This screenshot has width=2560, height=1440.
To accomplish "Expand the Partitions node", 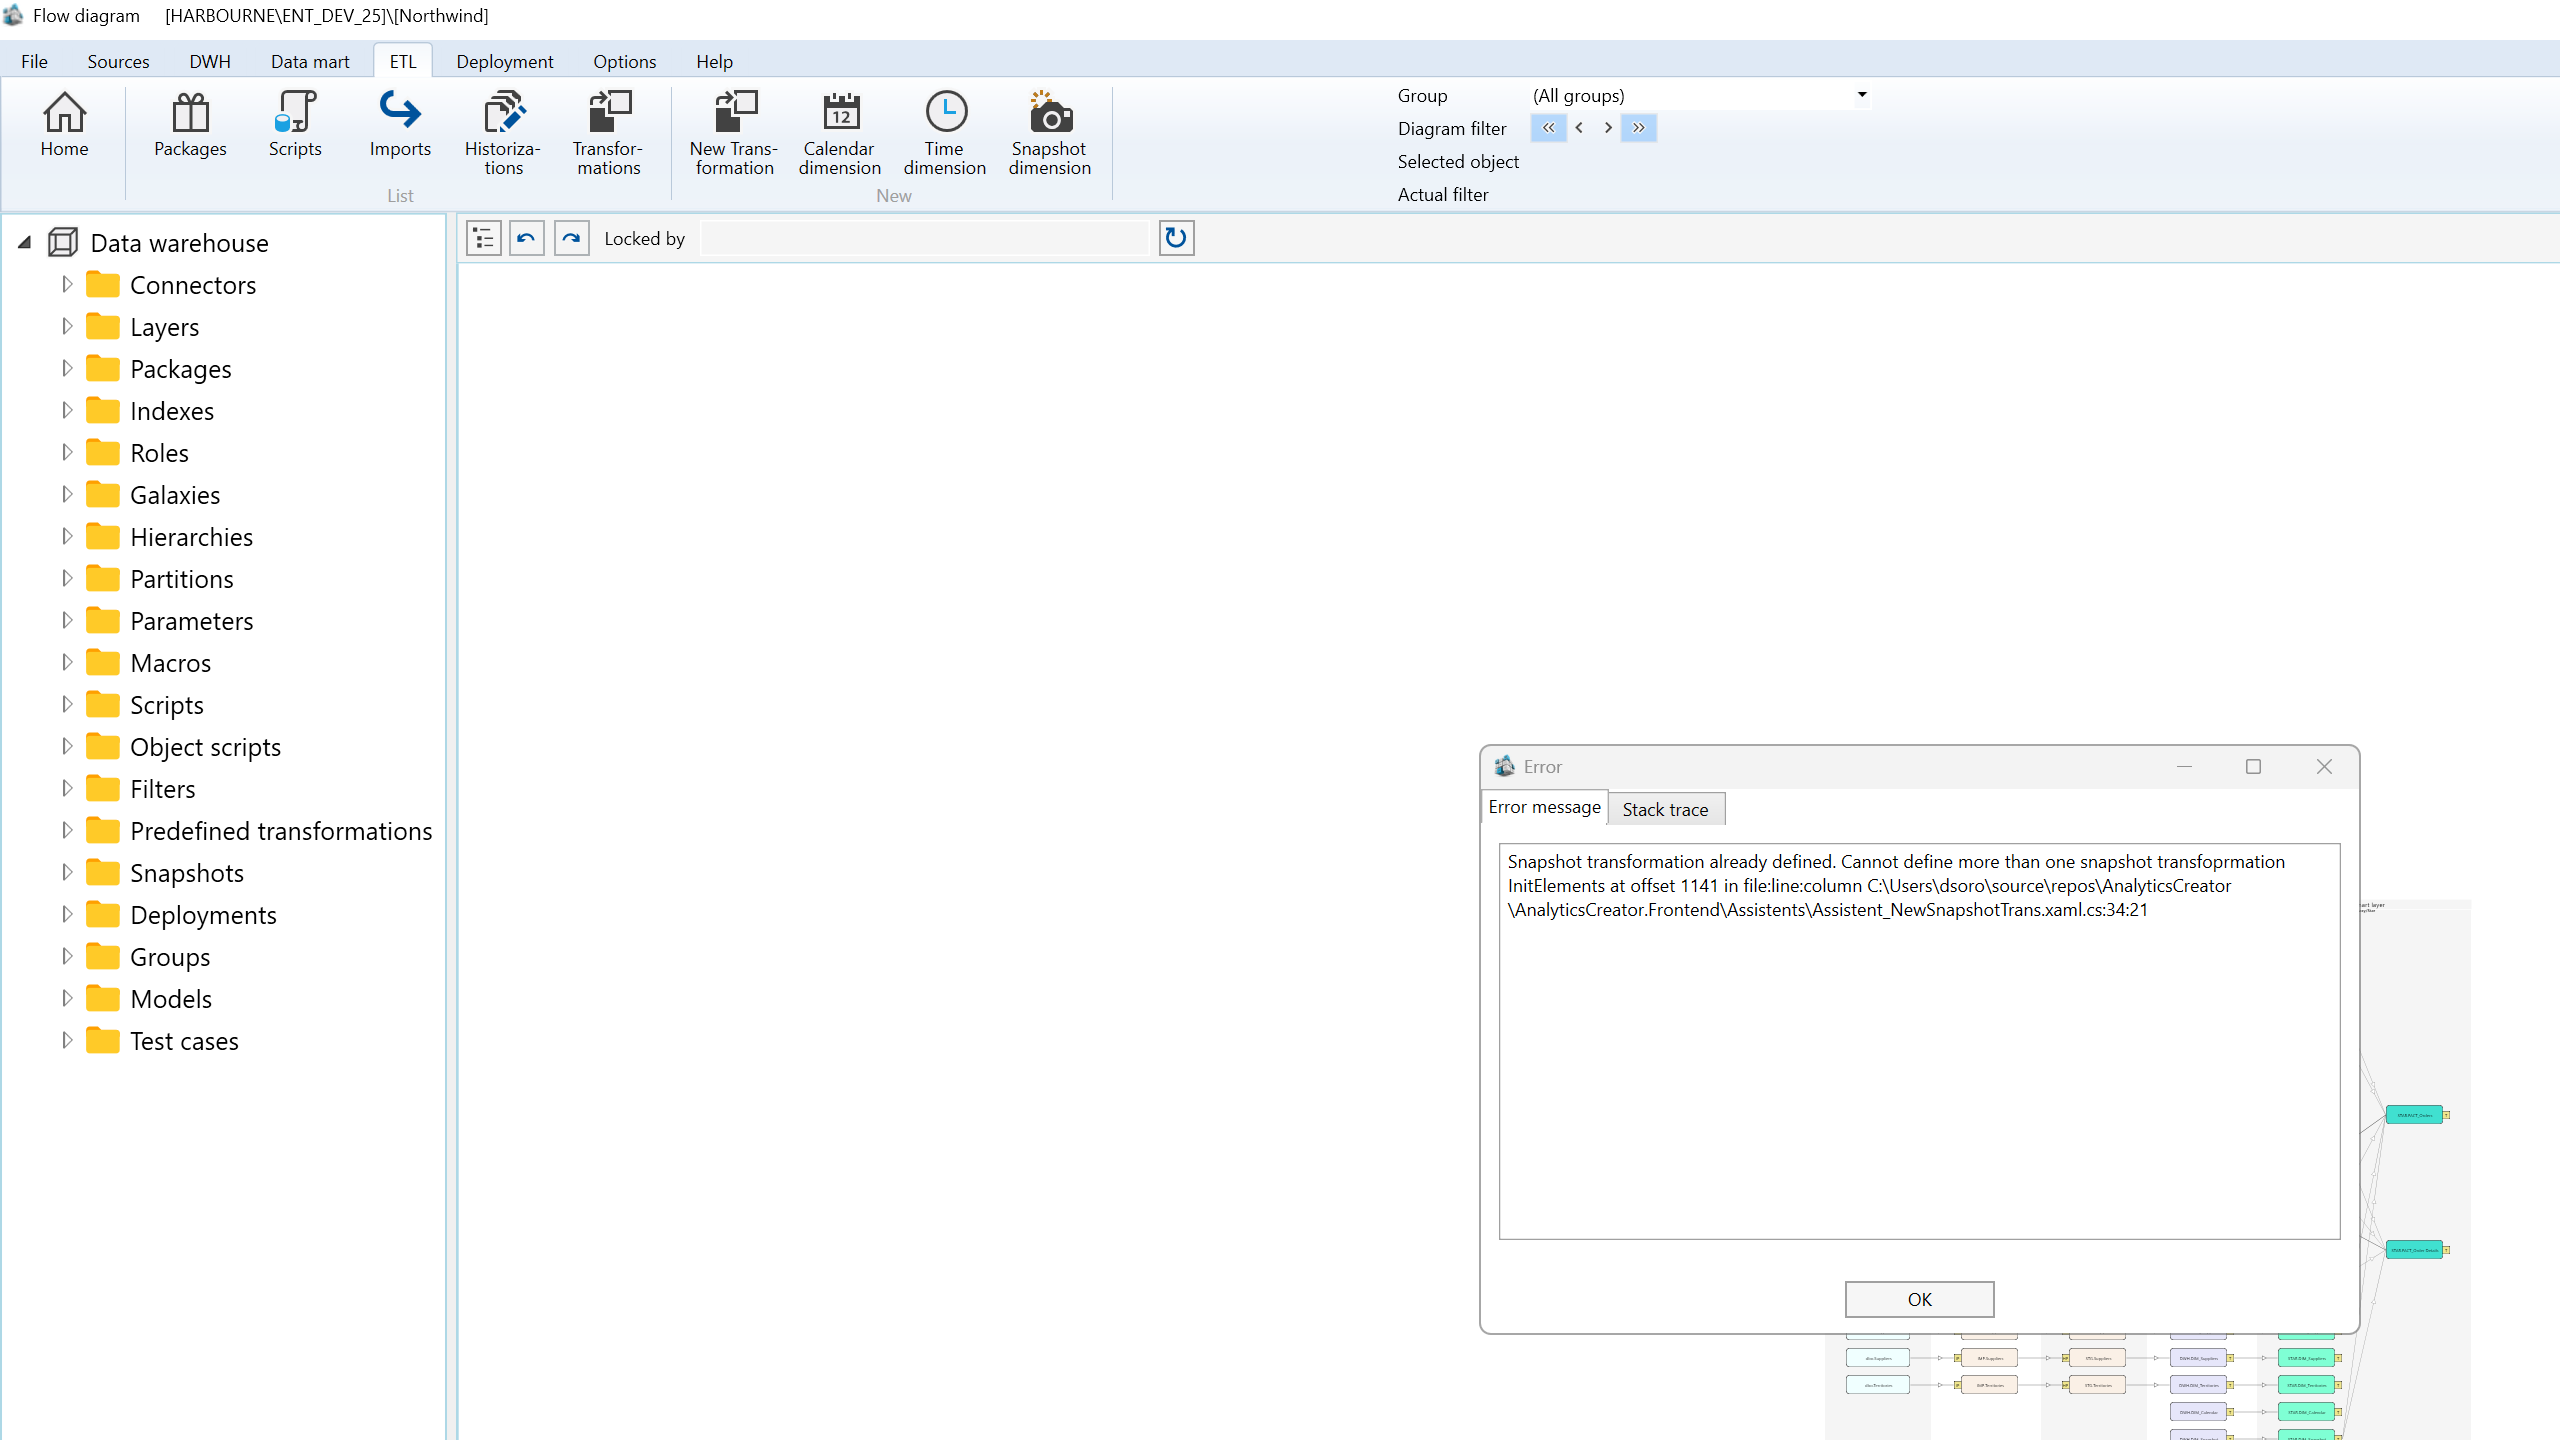I will [x=67, y=578].
